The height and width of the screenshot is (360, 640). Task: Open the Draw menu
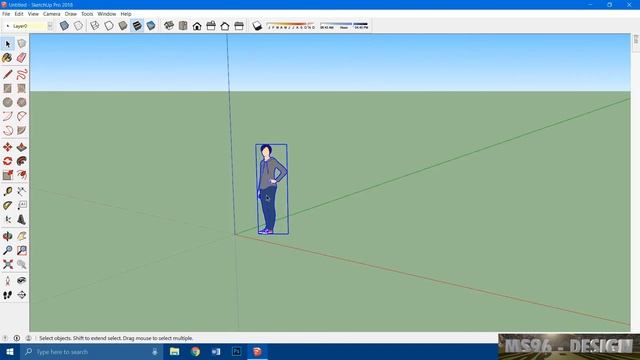[x=71, y=14]
